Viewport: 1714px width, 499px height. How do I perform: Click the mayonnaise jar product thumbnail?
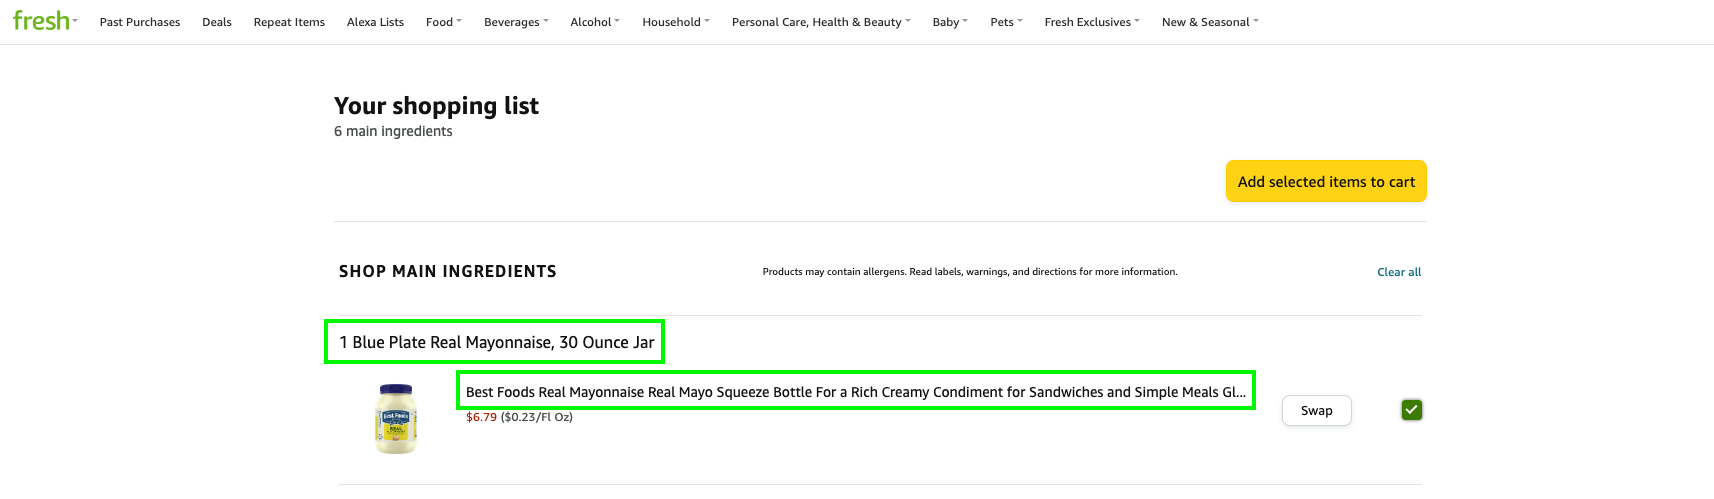coord(396,419)
